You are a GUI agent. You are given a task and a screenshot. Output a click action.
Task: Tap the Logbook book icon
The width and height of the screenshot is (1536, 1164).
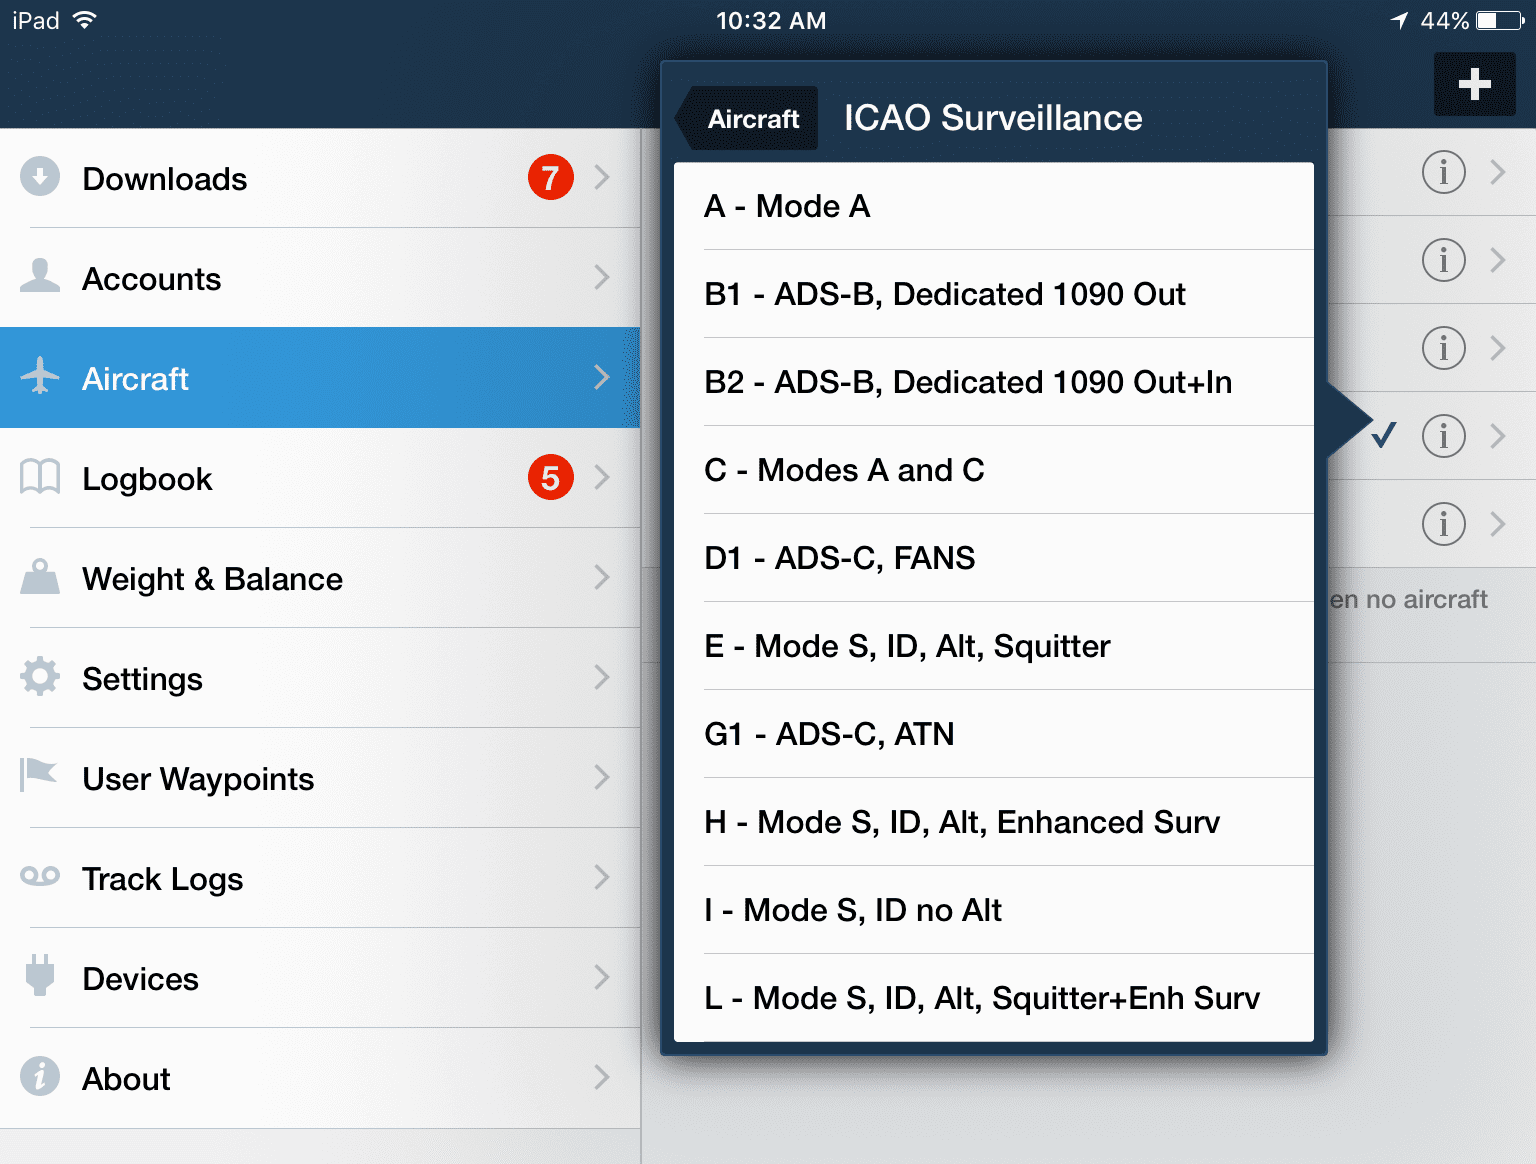40,477
